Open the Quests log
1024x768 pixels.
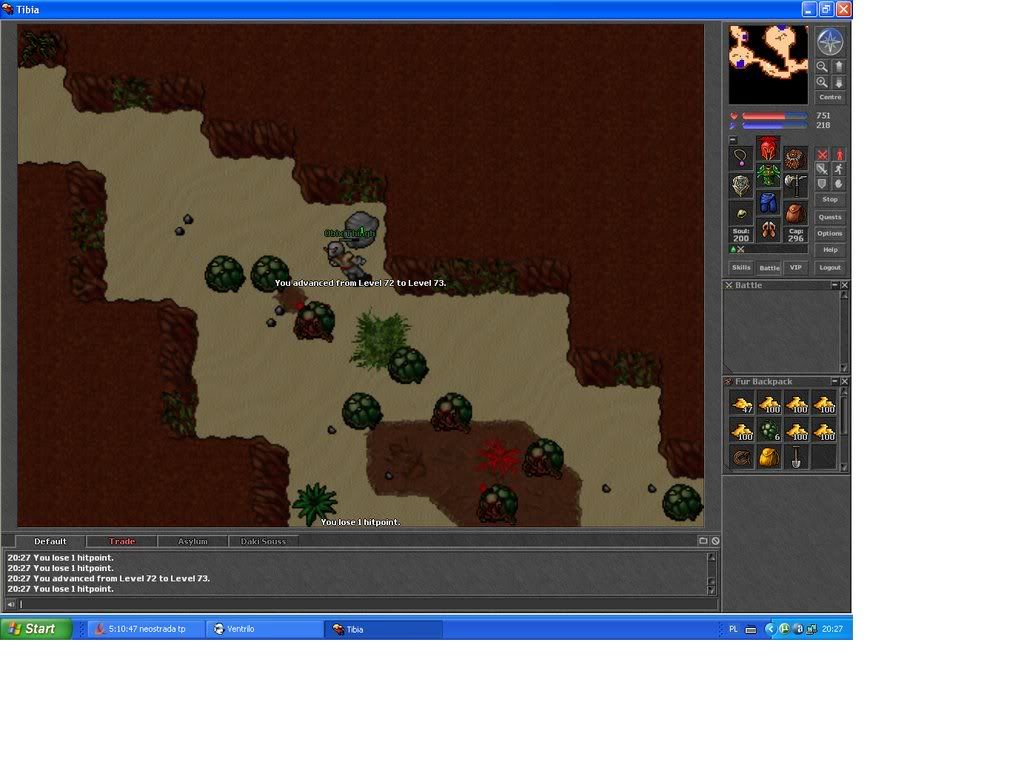(x=830, y=217)
